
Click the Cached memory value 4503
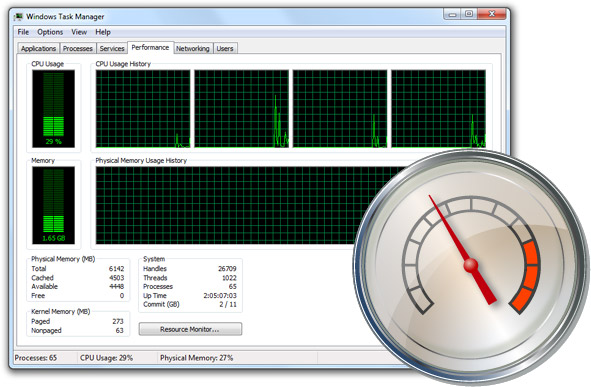coord(116,278)
